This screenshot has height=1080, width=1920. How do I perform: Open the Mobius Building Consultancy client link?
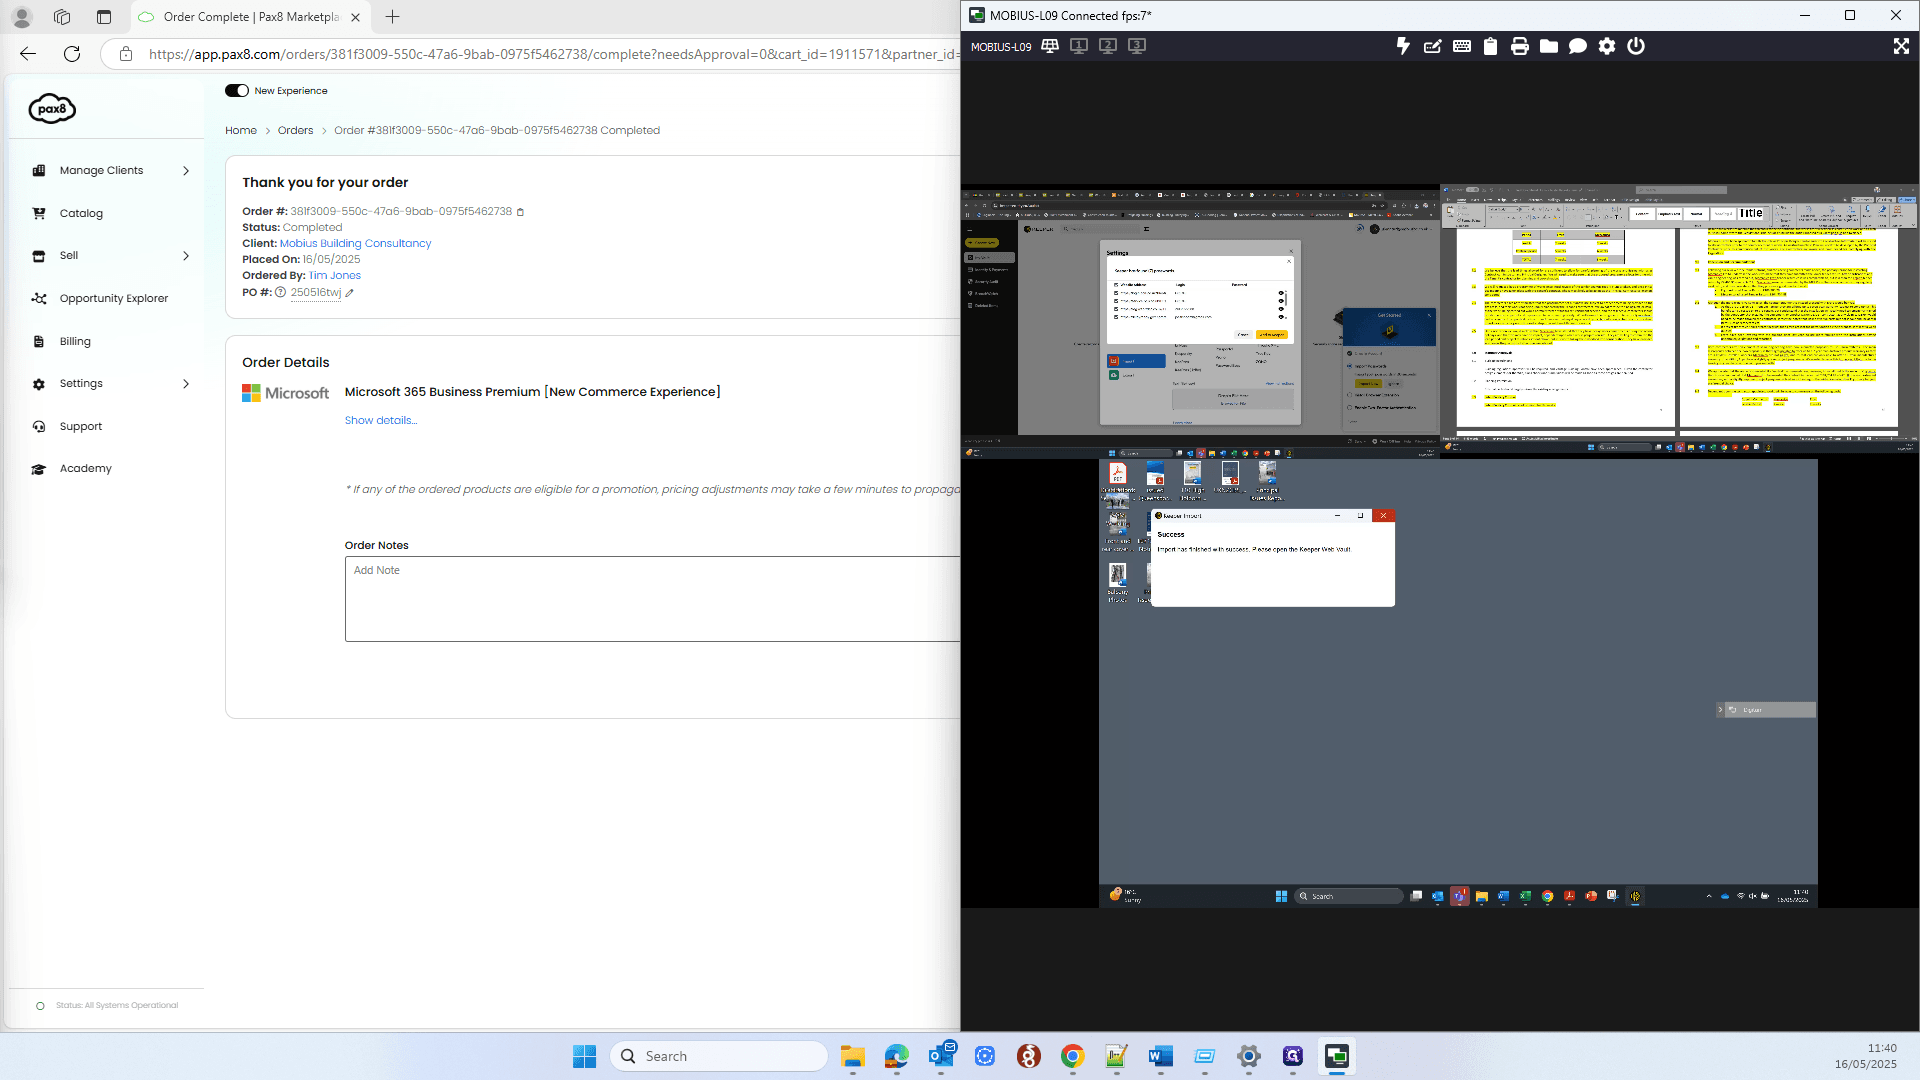[x=356, y=243]
